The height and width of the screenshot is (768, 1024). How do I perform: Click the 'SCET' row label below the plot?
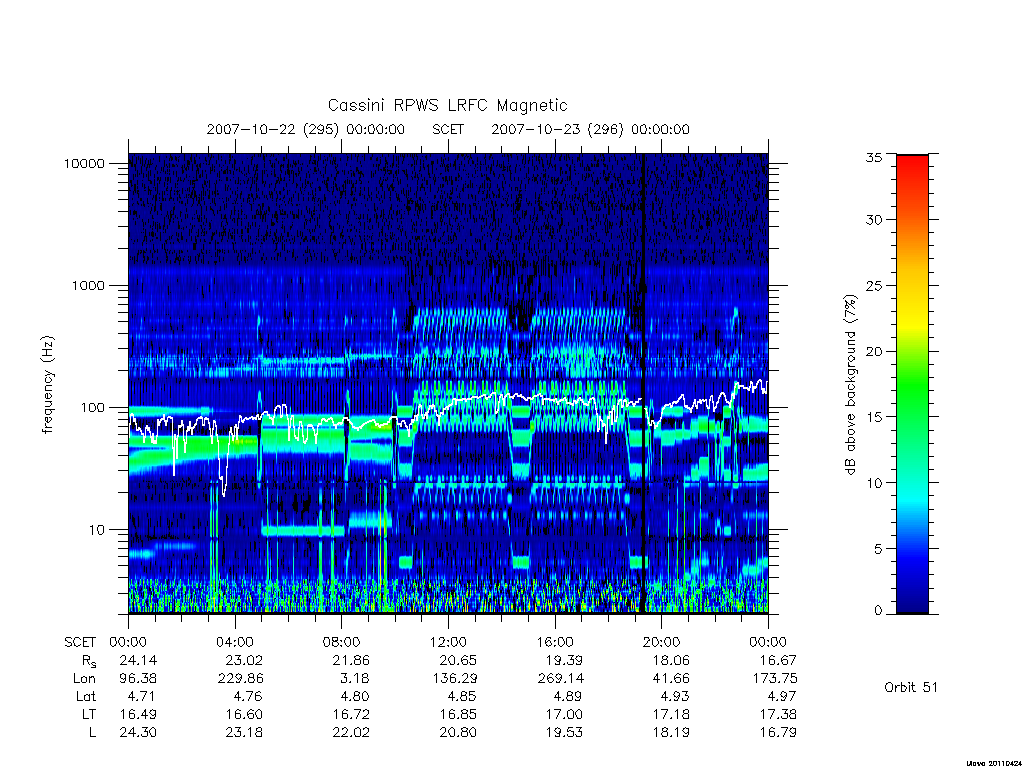[80, 643]
